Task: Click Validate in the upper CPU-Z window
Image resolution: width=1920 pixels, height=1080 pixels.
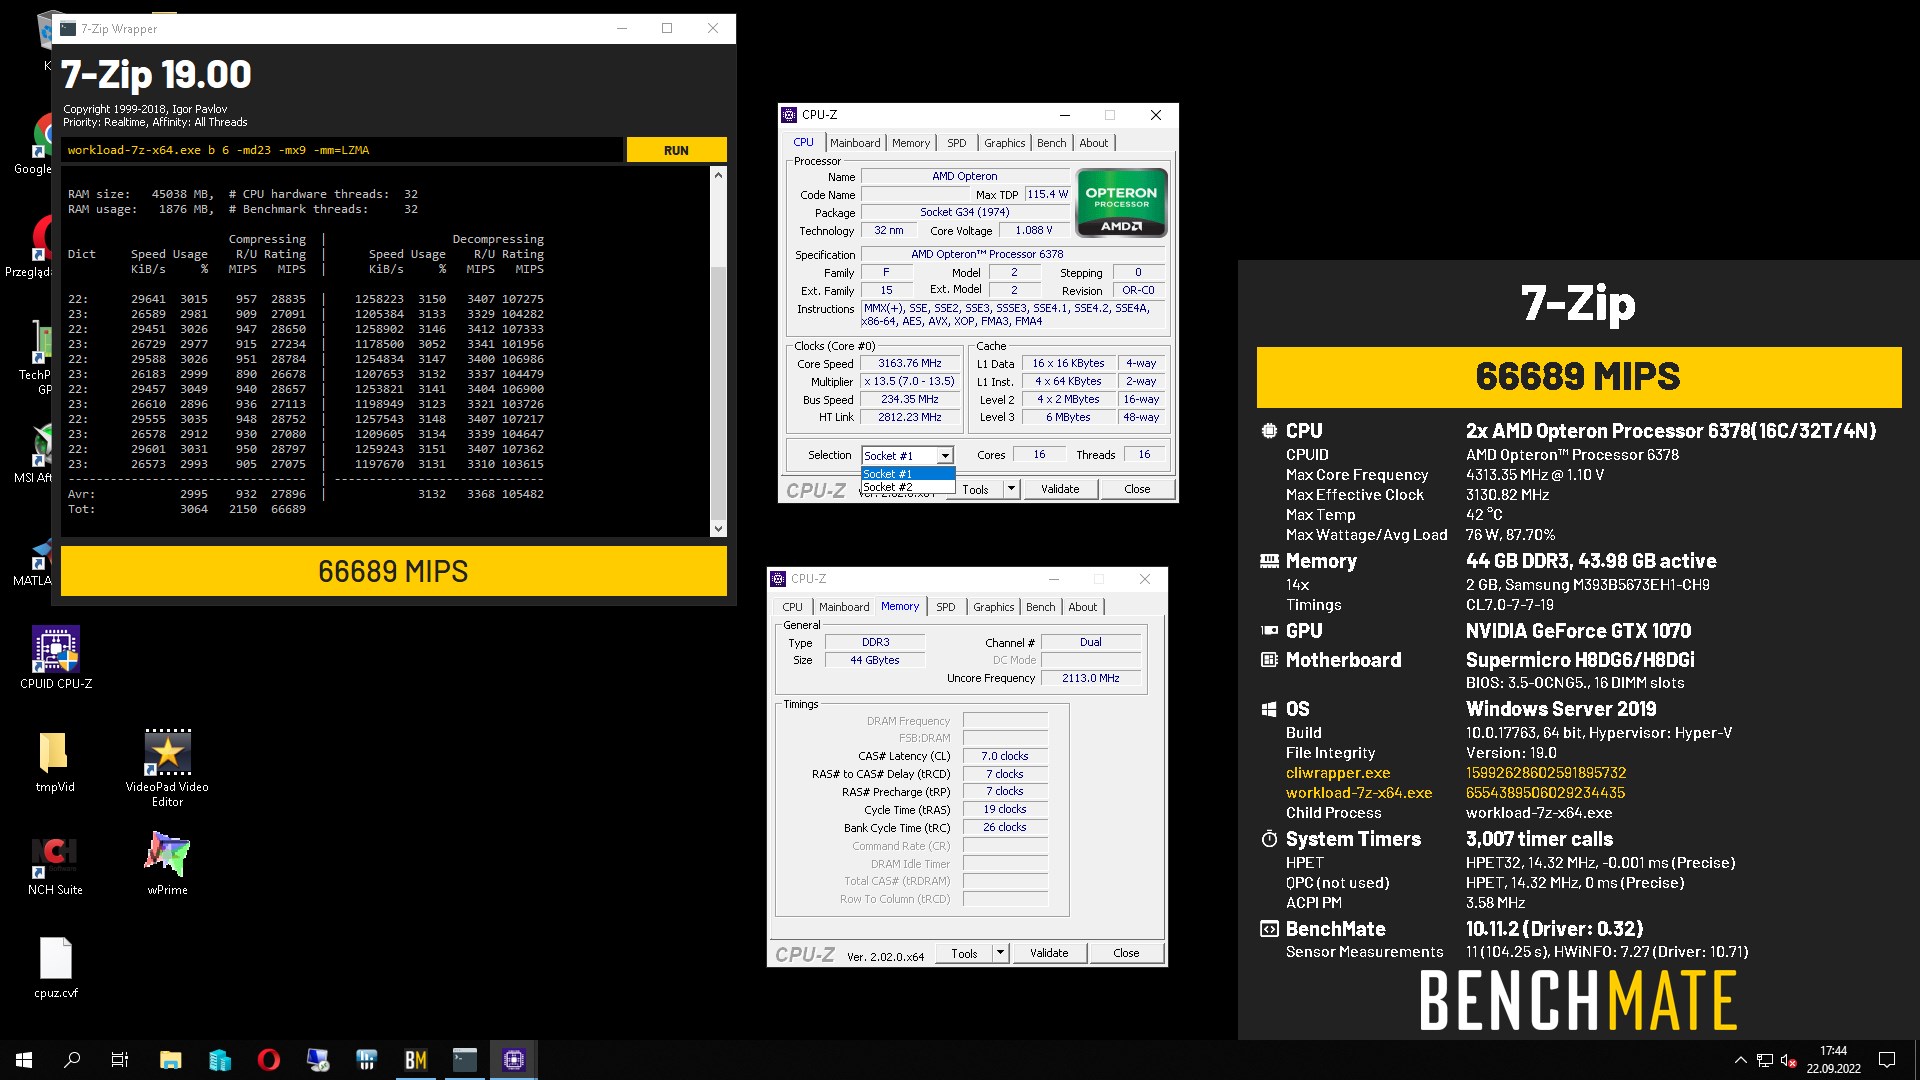Action: coord(1060,489)
